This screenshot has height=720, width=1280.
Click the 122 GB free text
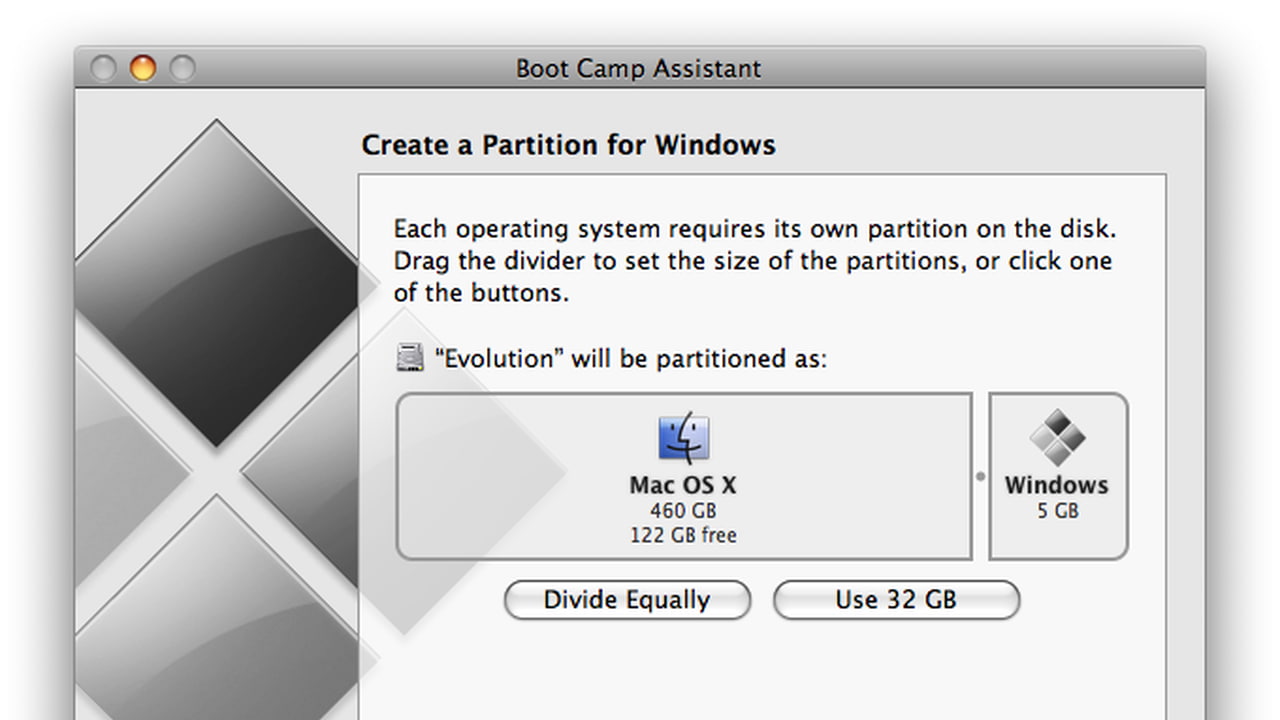pos(683,535)
